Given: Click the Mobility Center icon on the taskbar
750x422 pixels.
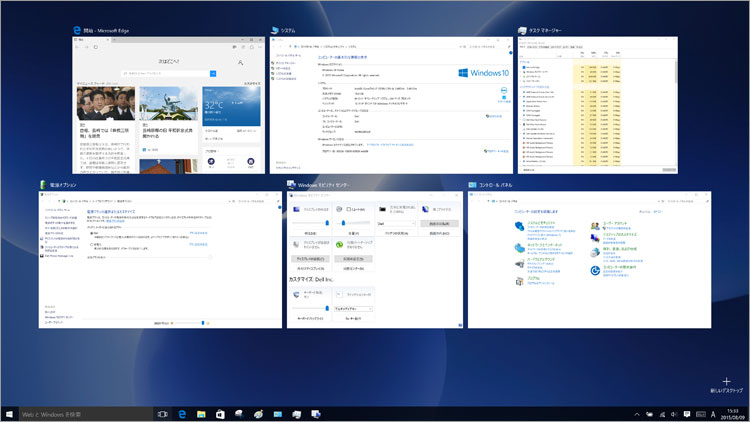Looking at the screenshot, I should (316, 414).
